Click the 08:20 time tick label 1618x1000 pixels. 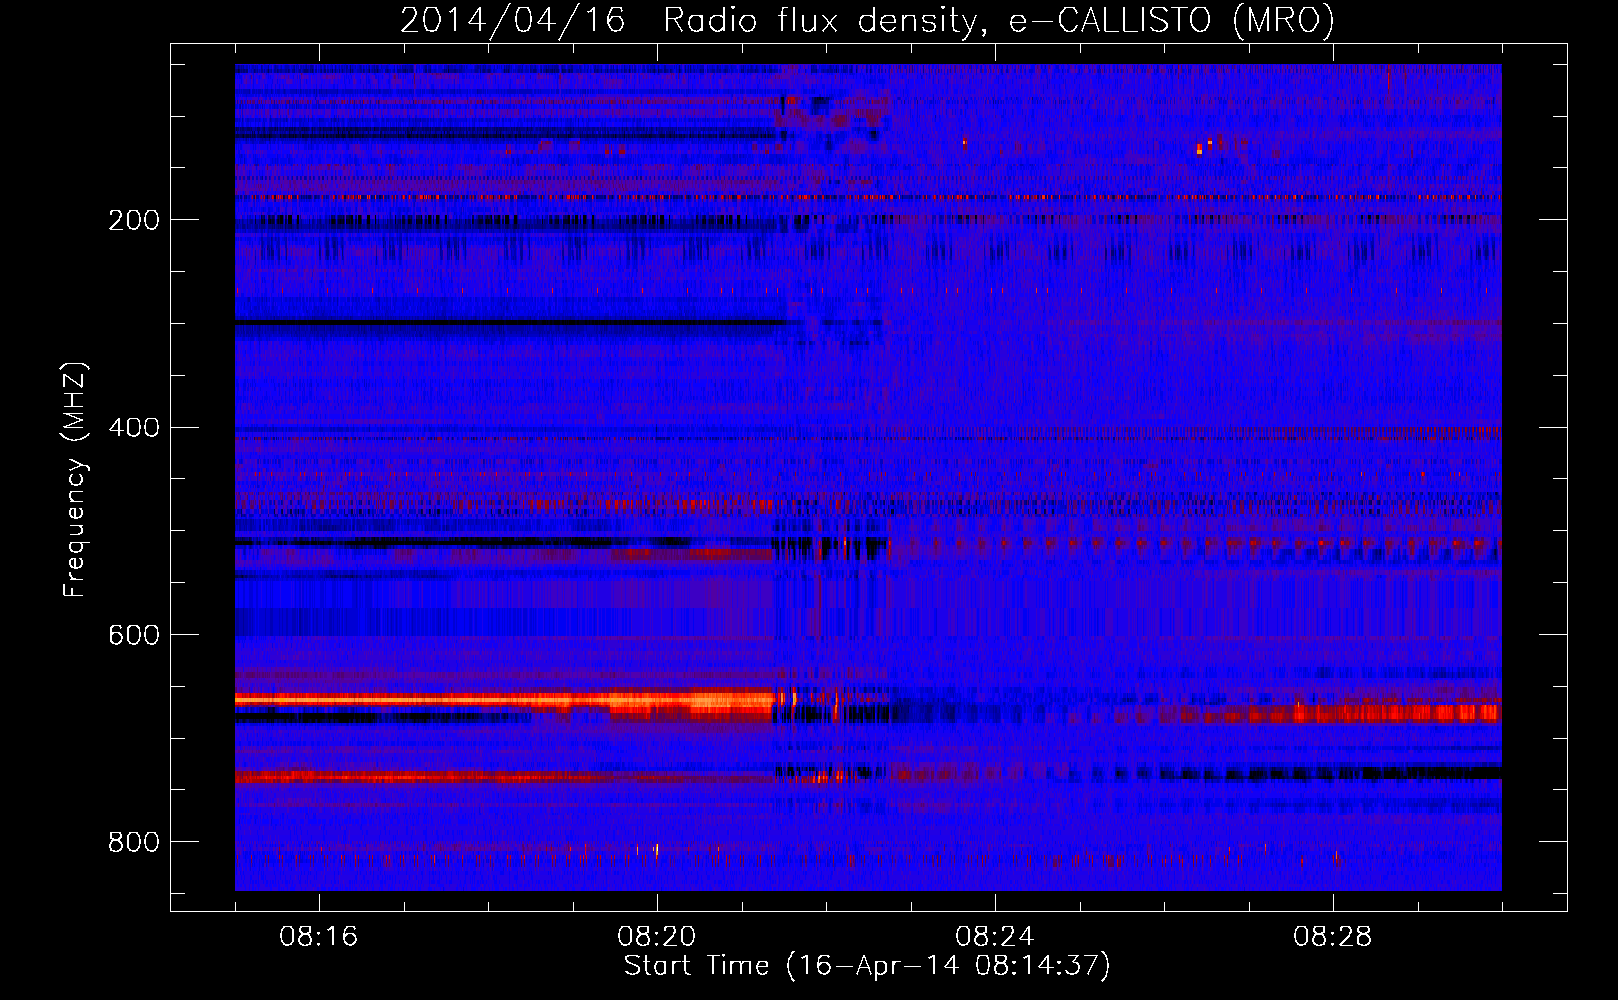(657, 937)
